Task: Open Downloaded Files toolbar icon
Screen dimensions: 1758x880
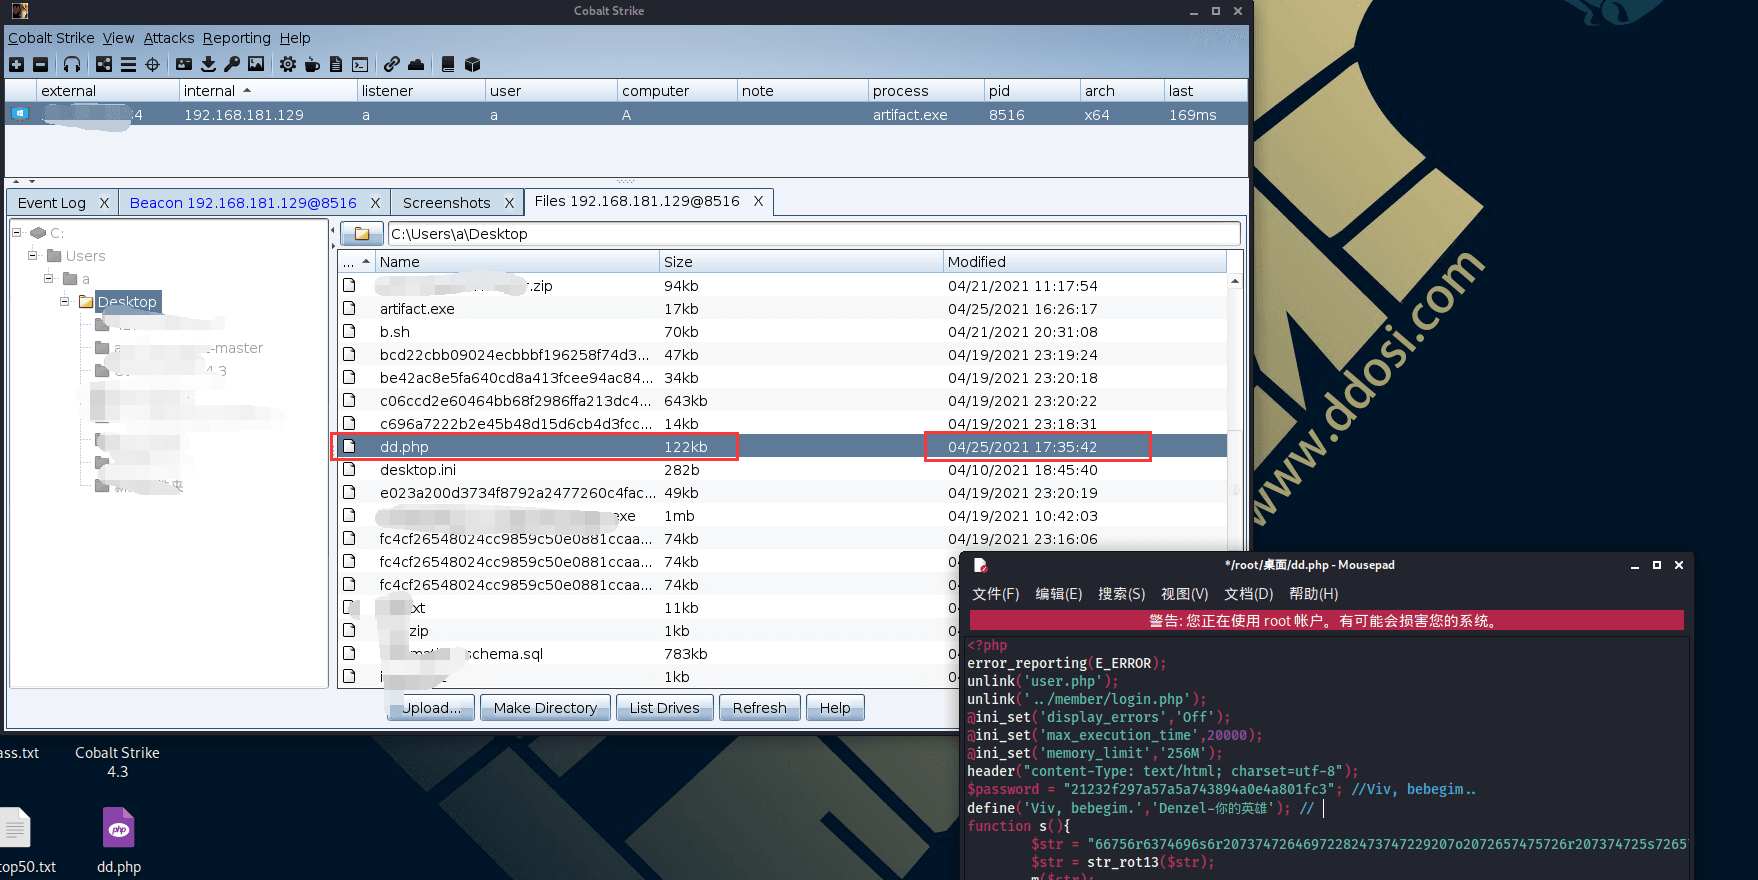Action: (x=208, y=64)
